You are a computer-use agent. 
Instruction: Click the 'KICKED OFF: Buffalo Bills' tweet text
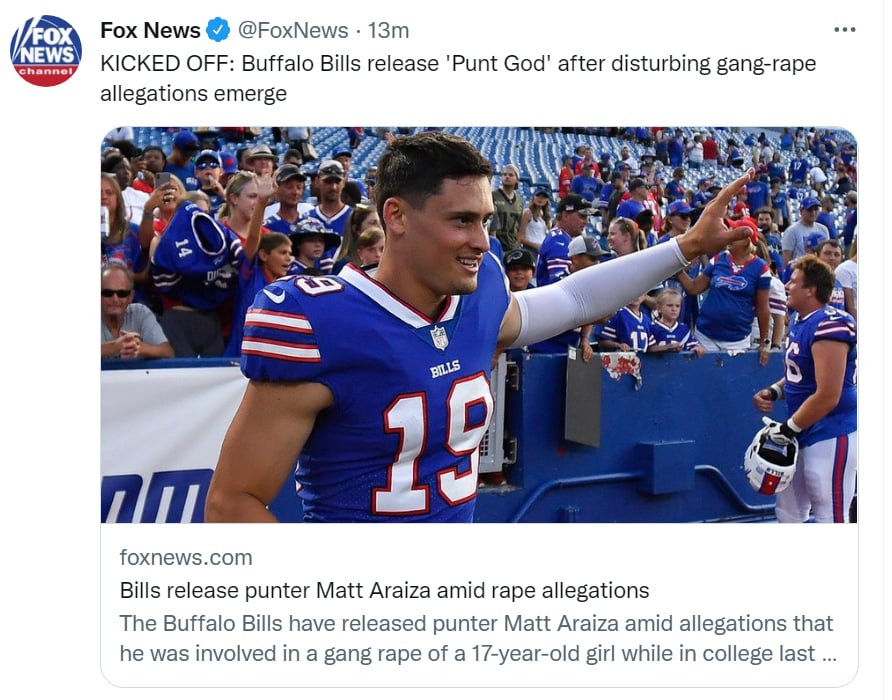458,63
